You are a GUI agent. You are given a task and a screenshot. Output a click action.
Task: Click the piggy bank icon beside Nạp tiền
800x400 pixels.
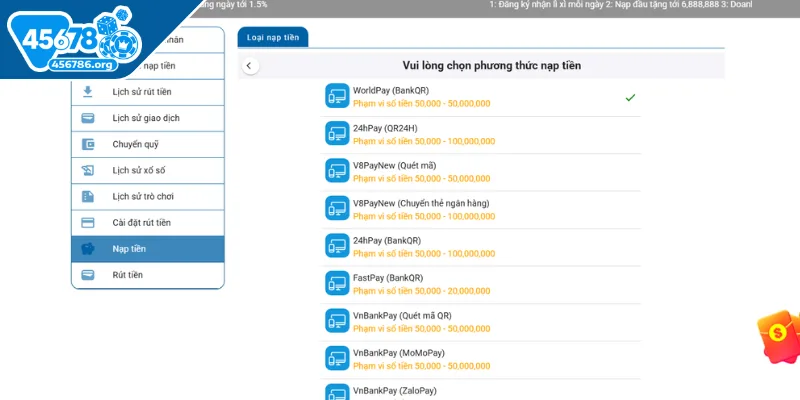[88, 248]
